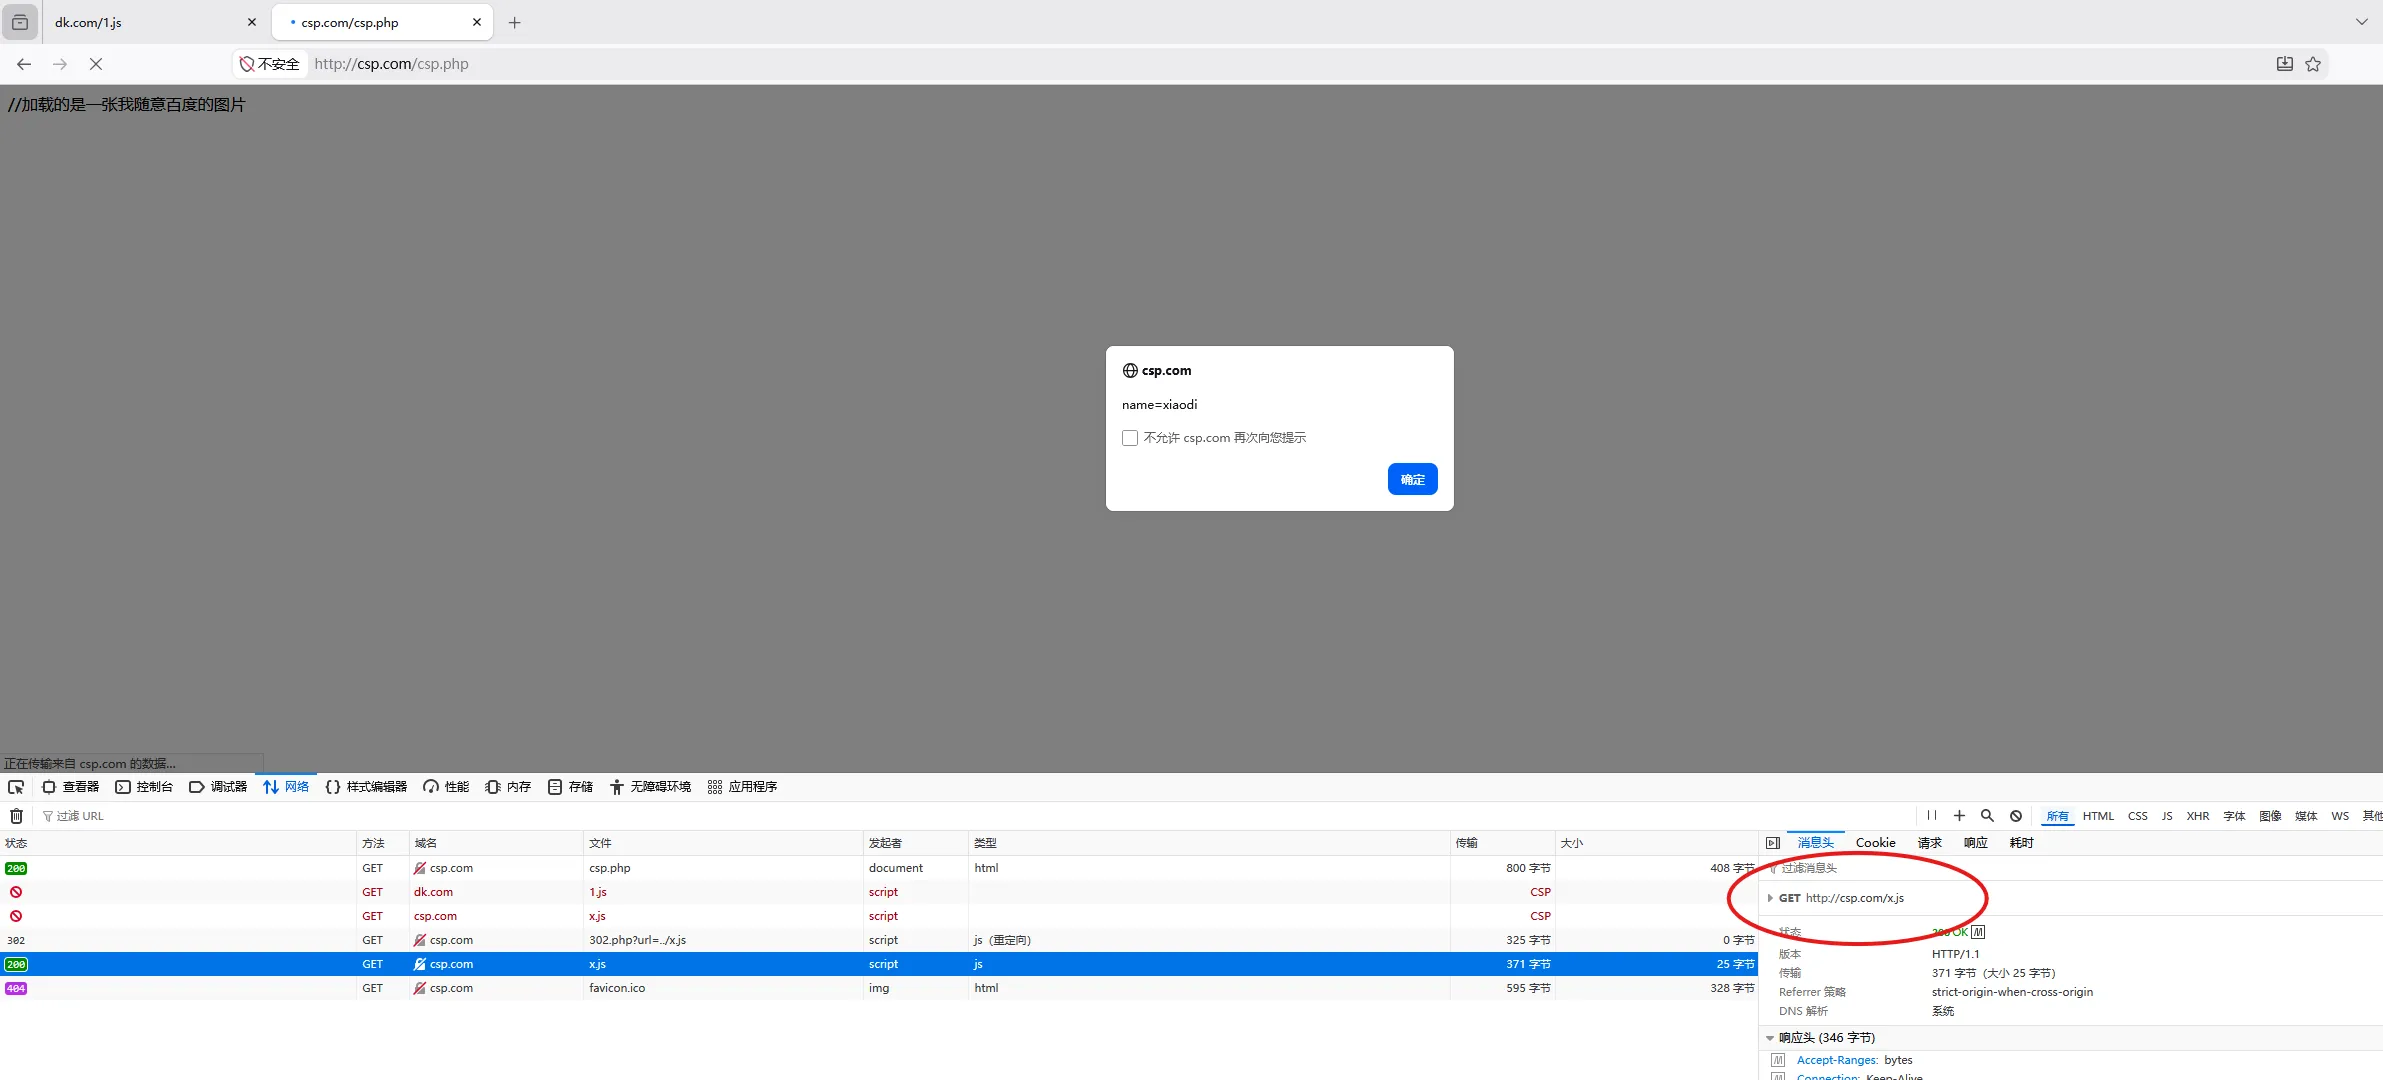The width and height of the screenshot is (2383, 1080).
Task: Focus the 过滤消息头 filter field
Action: (x=2070, y=868)
